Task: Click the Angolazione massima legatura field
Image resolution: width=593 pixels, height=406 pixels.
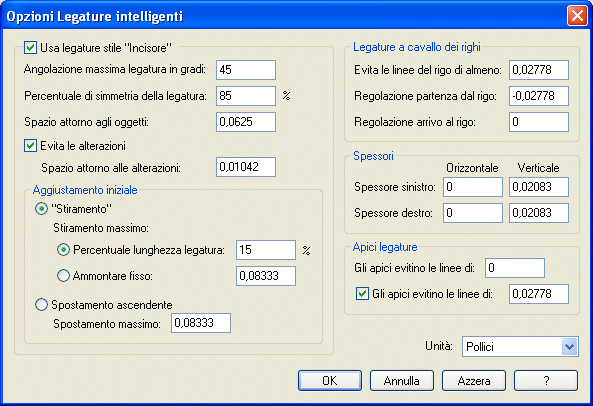Action: coord(246,70)
